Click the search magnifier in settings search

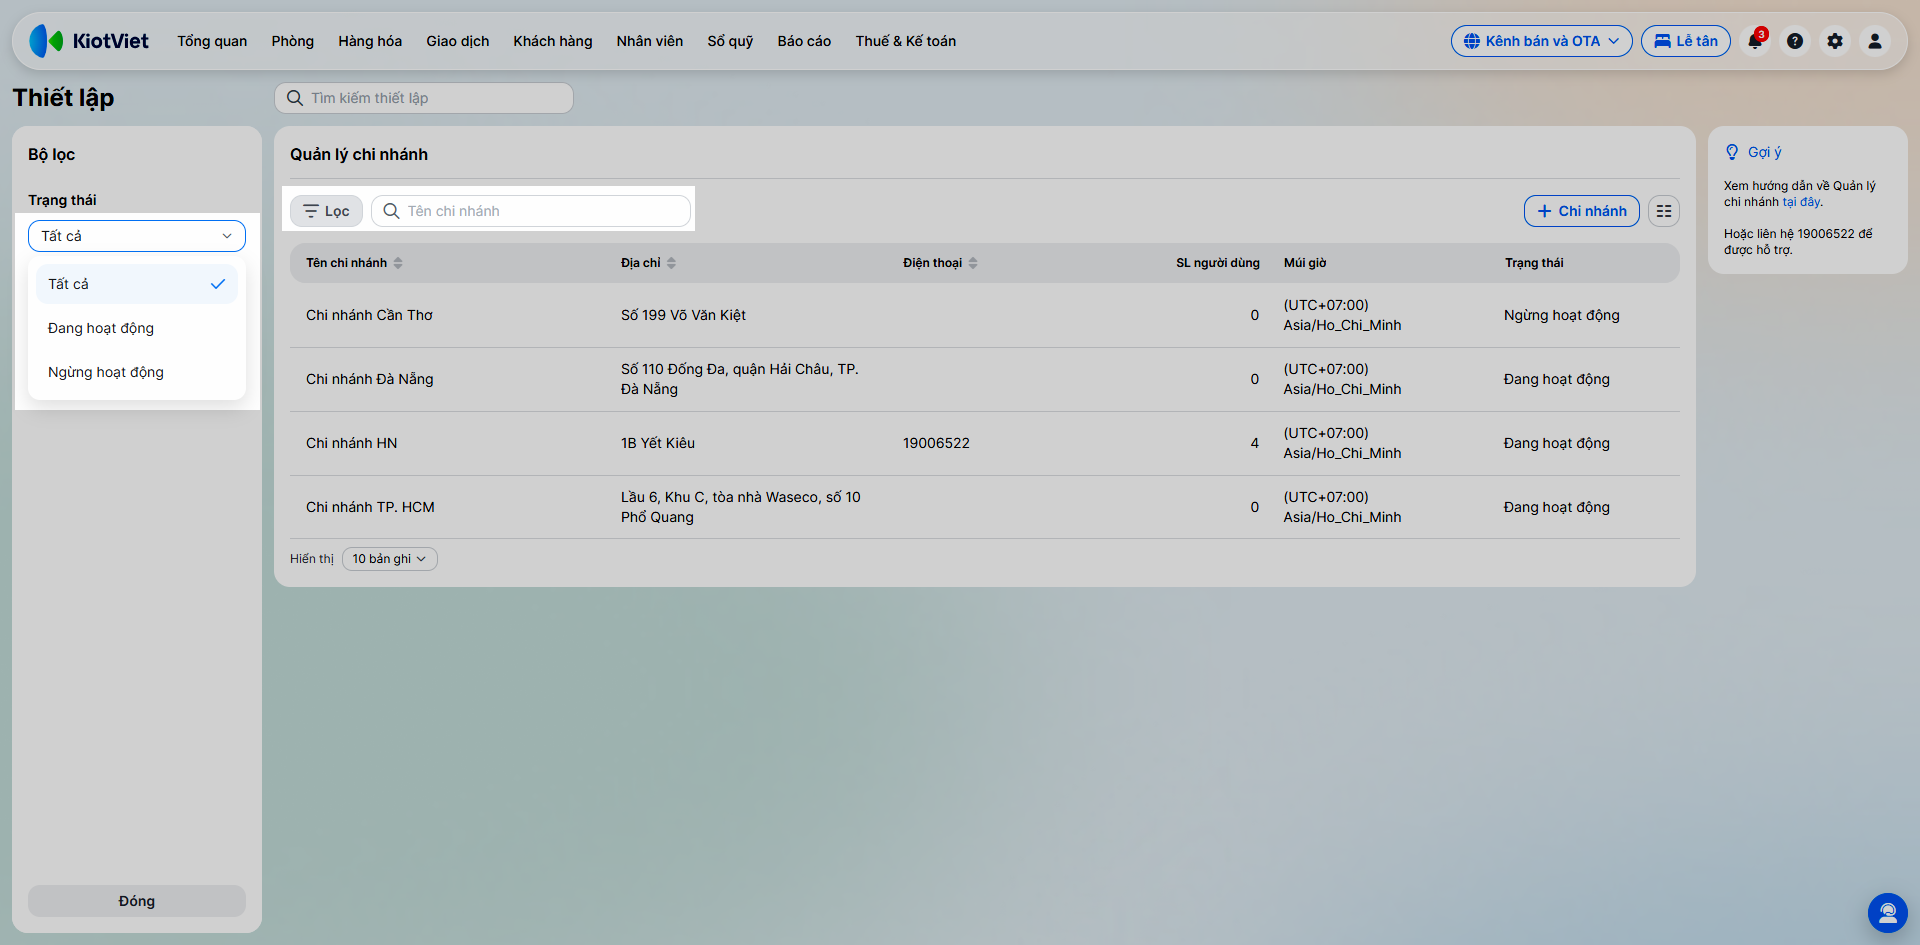[x=295, y=98]
